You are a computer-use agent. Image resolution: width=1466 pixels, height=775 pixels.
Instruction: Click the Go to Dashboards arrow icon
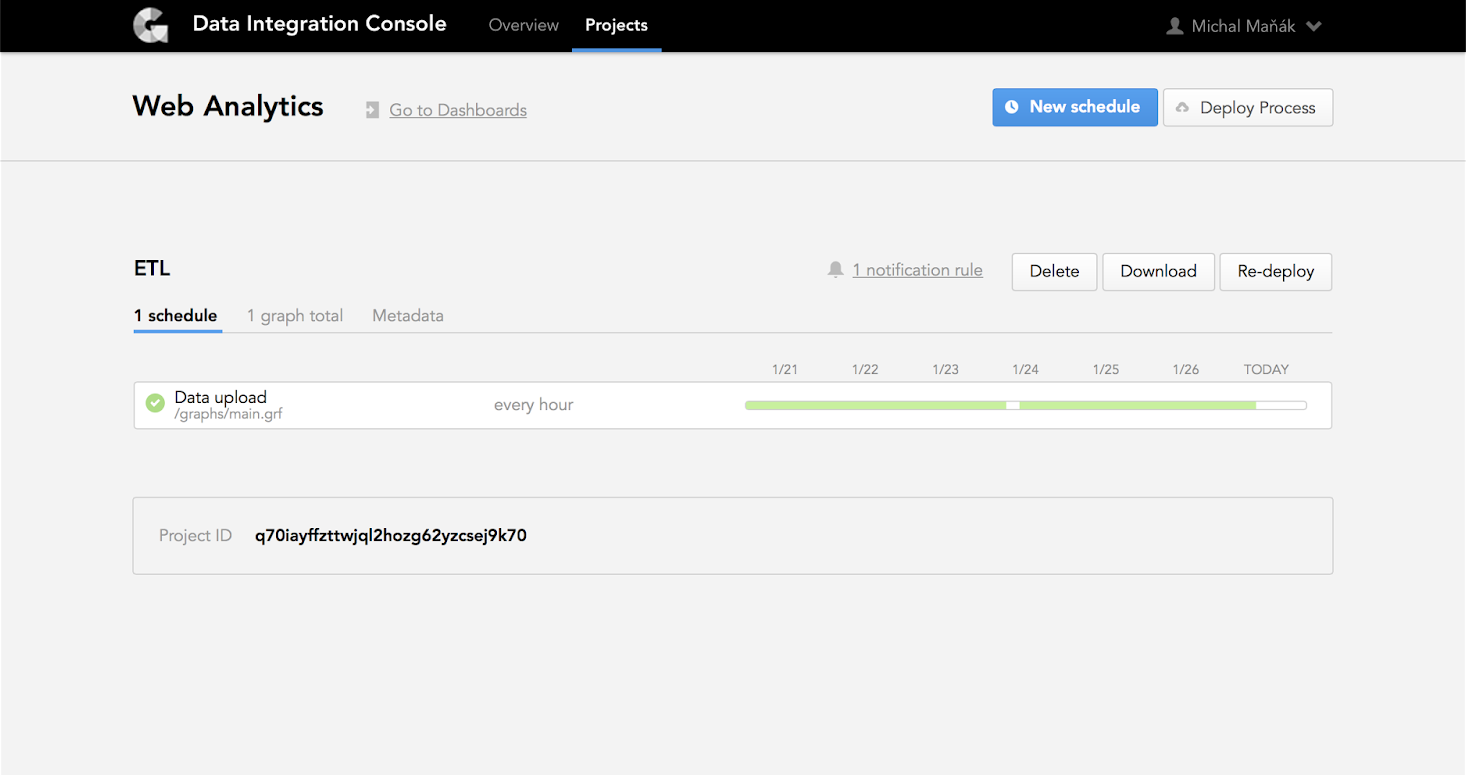372,110
